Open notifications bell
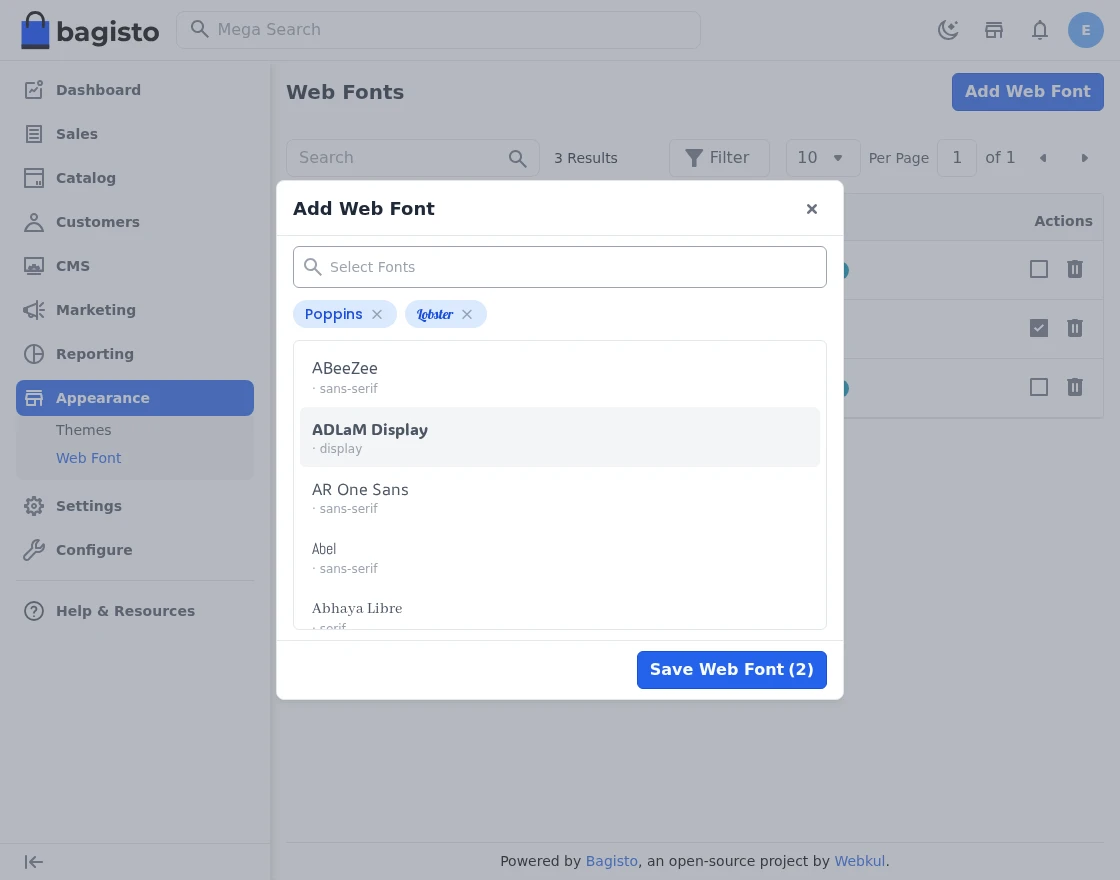The image size is (1120, 880). point(1039,30)
